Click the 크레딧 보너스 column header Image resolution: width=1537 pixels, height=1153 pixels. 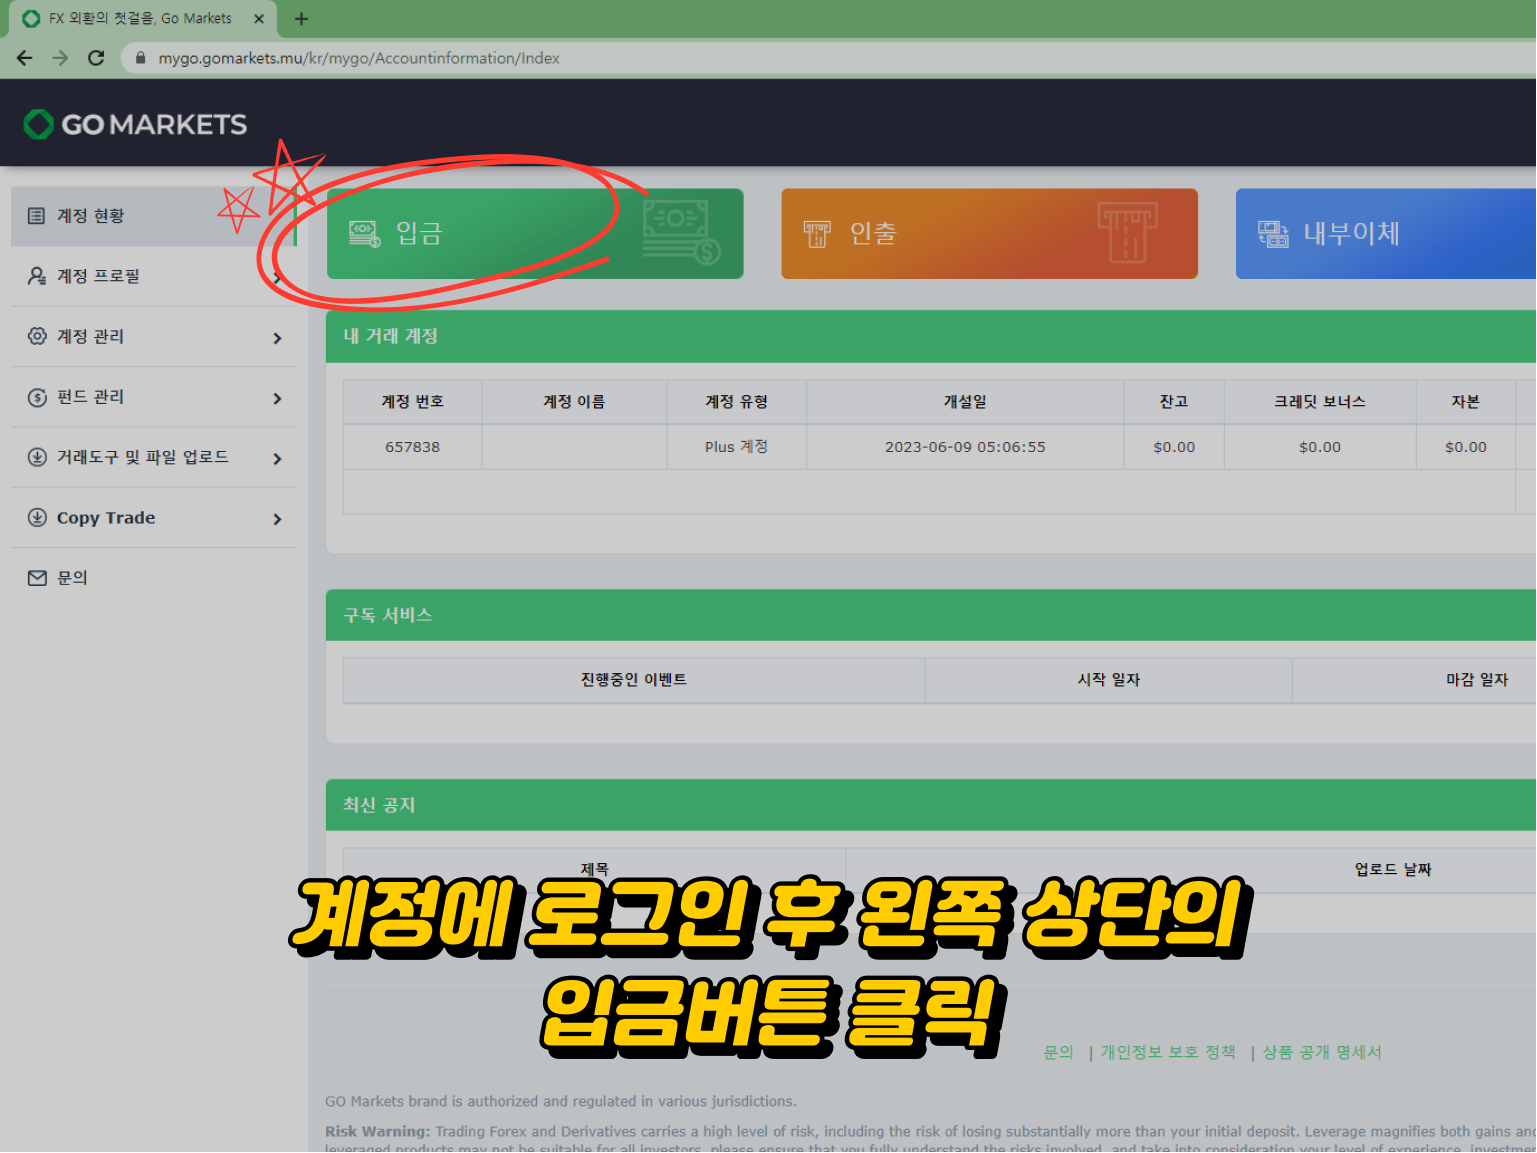1320,402
